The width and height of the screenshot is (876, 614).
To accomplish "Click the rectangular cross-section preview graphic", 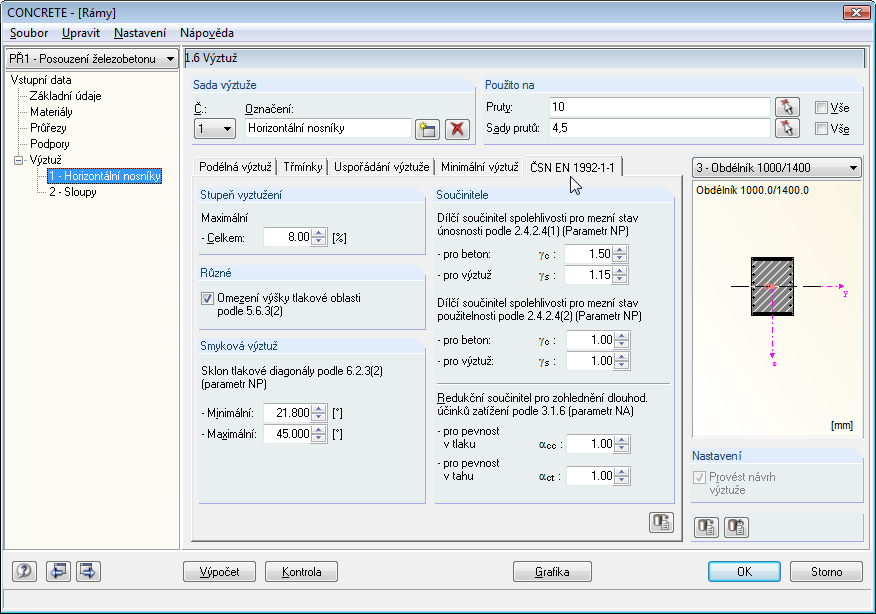I will coord(772,287).
